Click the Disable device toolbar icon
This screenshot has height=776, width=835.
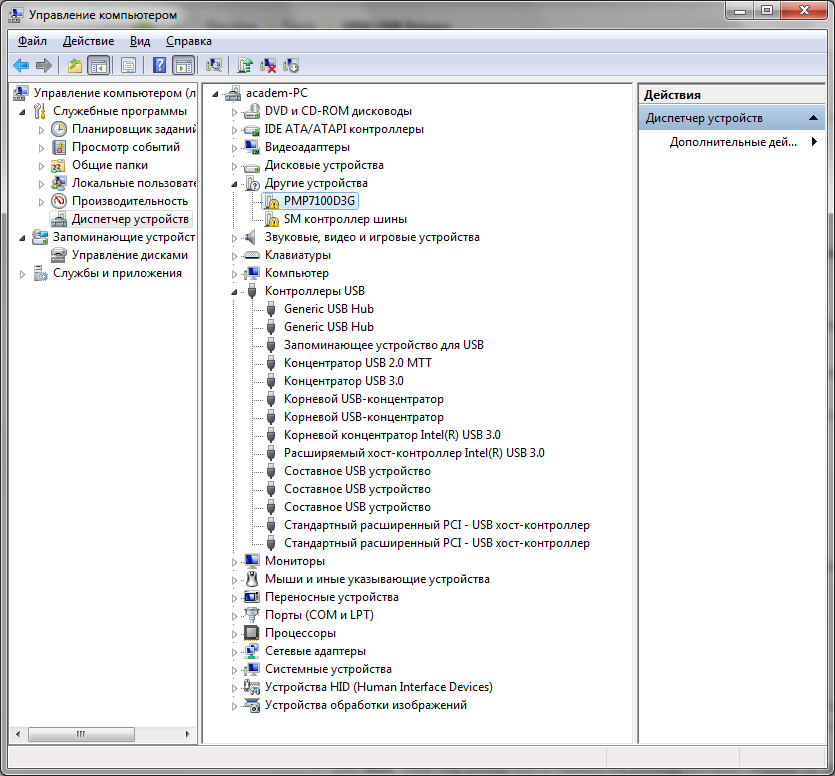tap(291, 65)
